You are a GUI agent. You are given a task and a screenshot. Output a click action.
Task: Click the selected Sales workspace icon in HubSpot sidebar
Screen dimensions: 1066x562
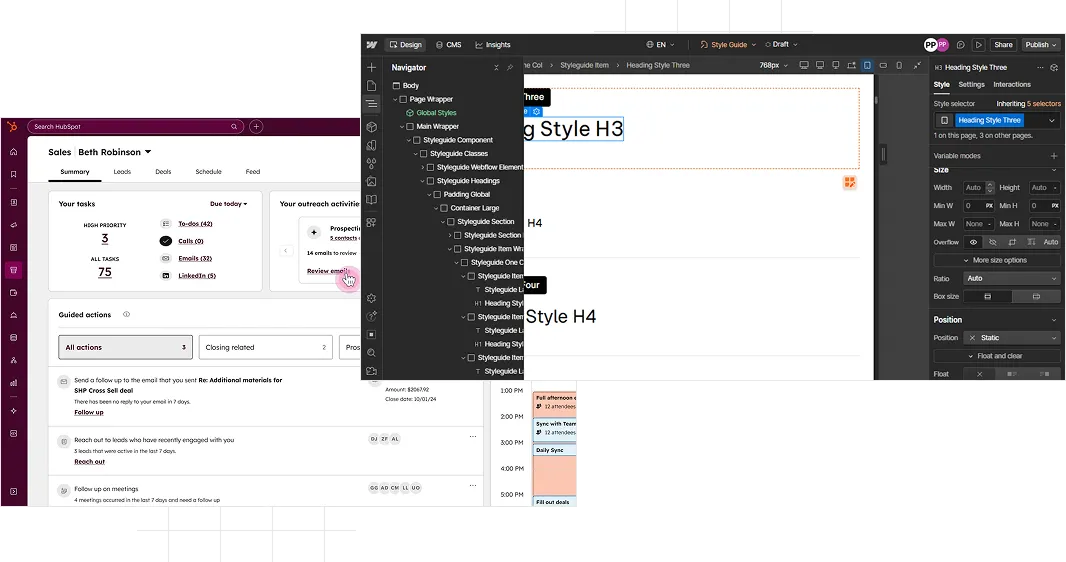[14, 270]
